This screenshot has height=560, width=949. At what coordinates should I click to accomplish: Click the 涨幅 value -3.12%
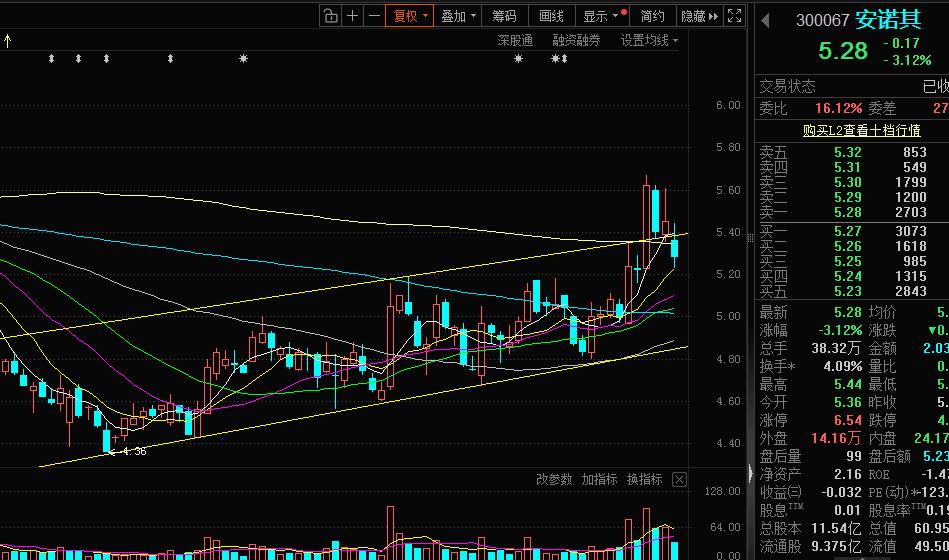click(840, 331)
